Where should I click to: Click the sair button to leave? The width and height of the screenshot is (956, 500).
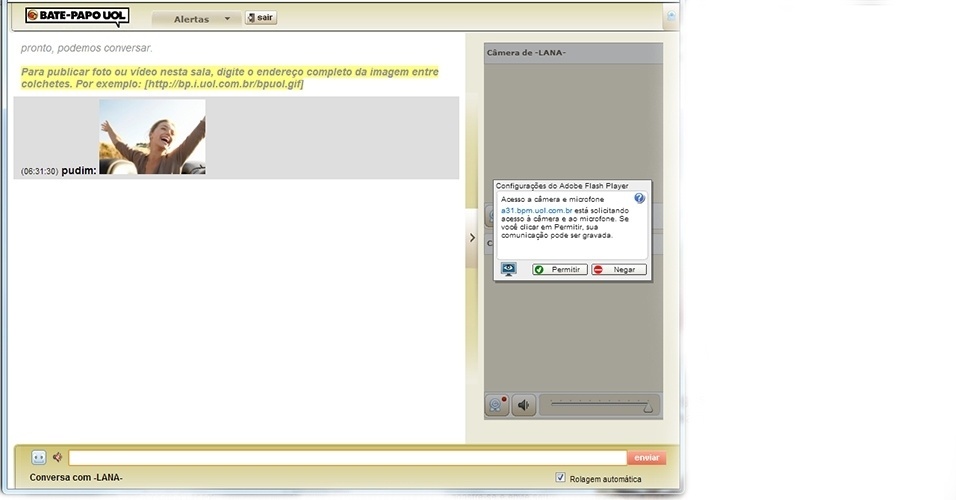click(x=260, y=18)
